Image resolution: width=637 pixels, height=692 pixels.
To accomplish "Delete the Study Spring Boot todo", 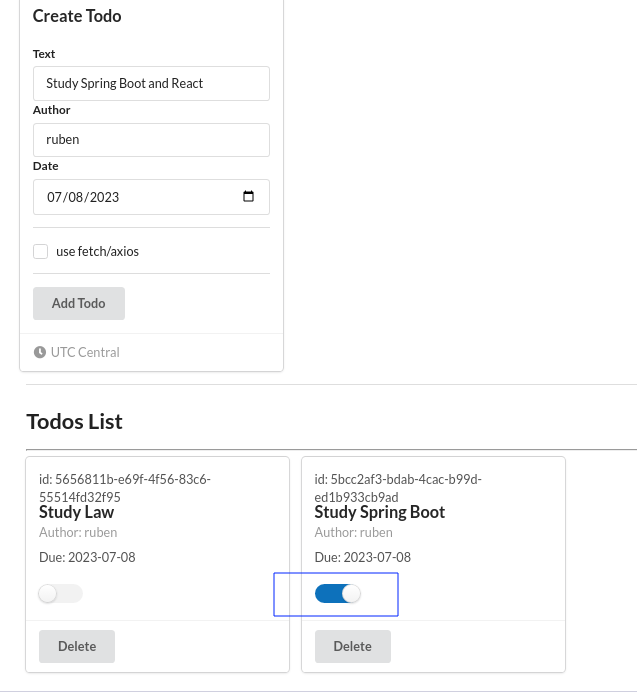I will click(x=353, y=646).
